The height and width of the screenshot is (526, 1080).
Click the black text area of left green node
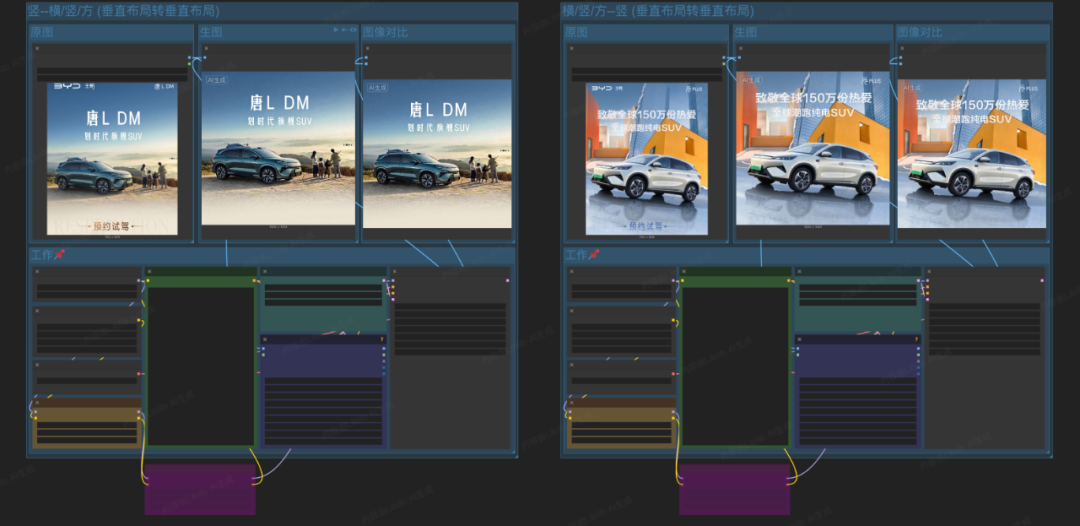201,366
